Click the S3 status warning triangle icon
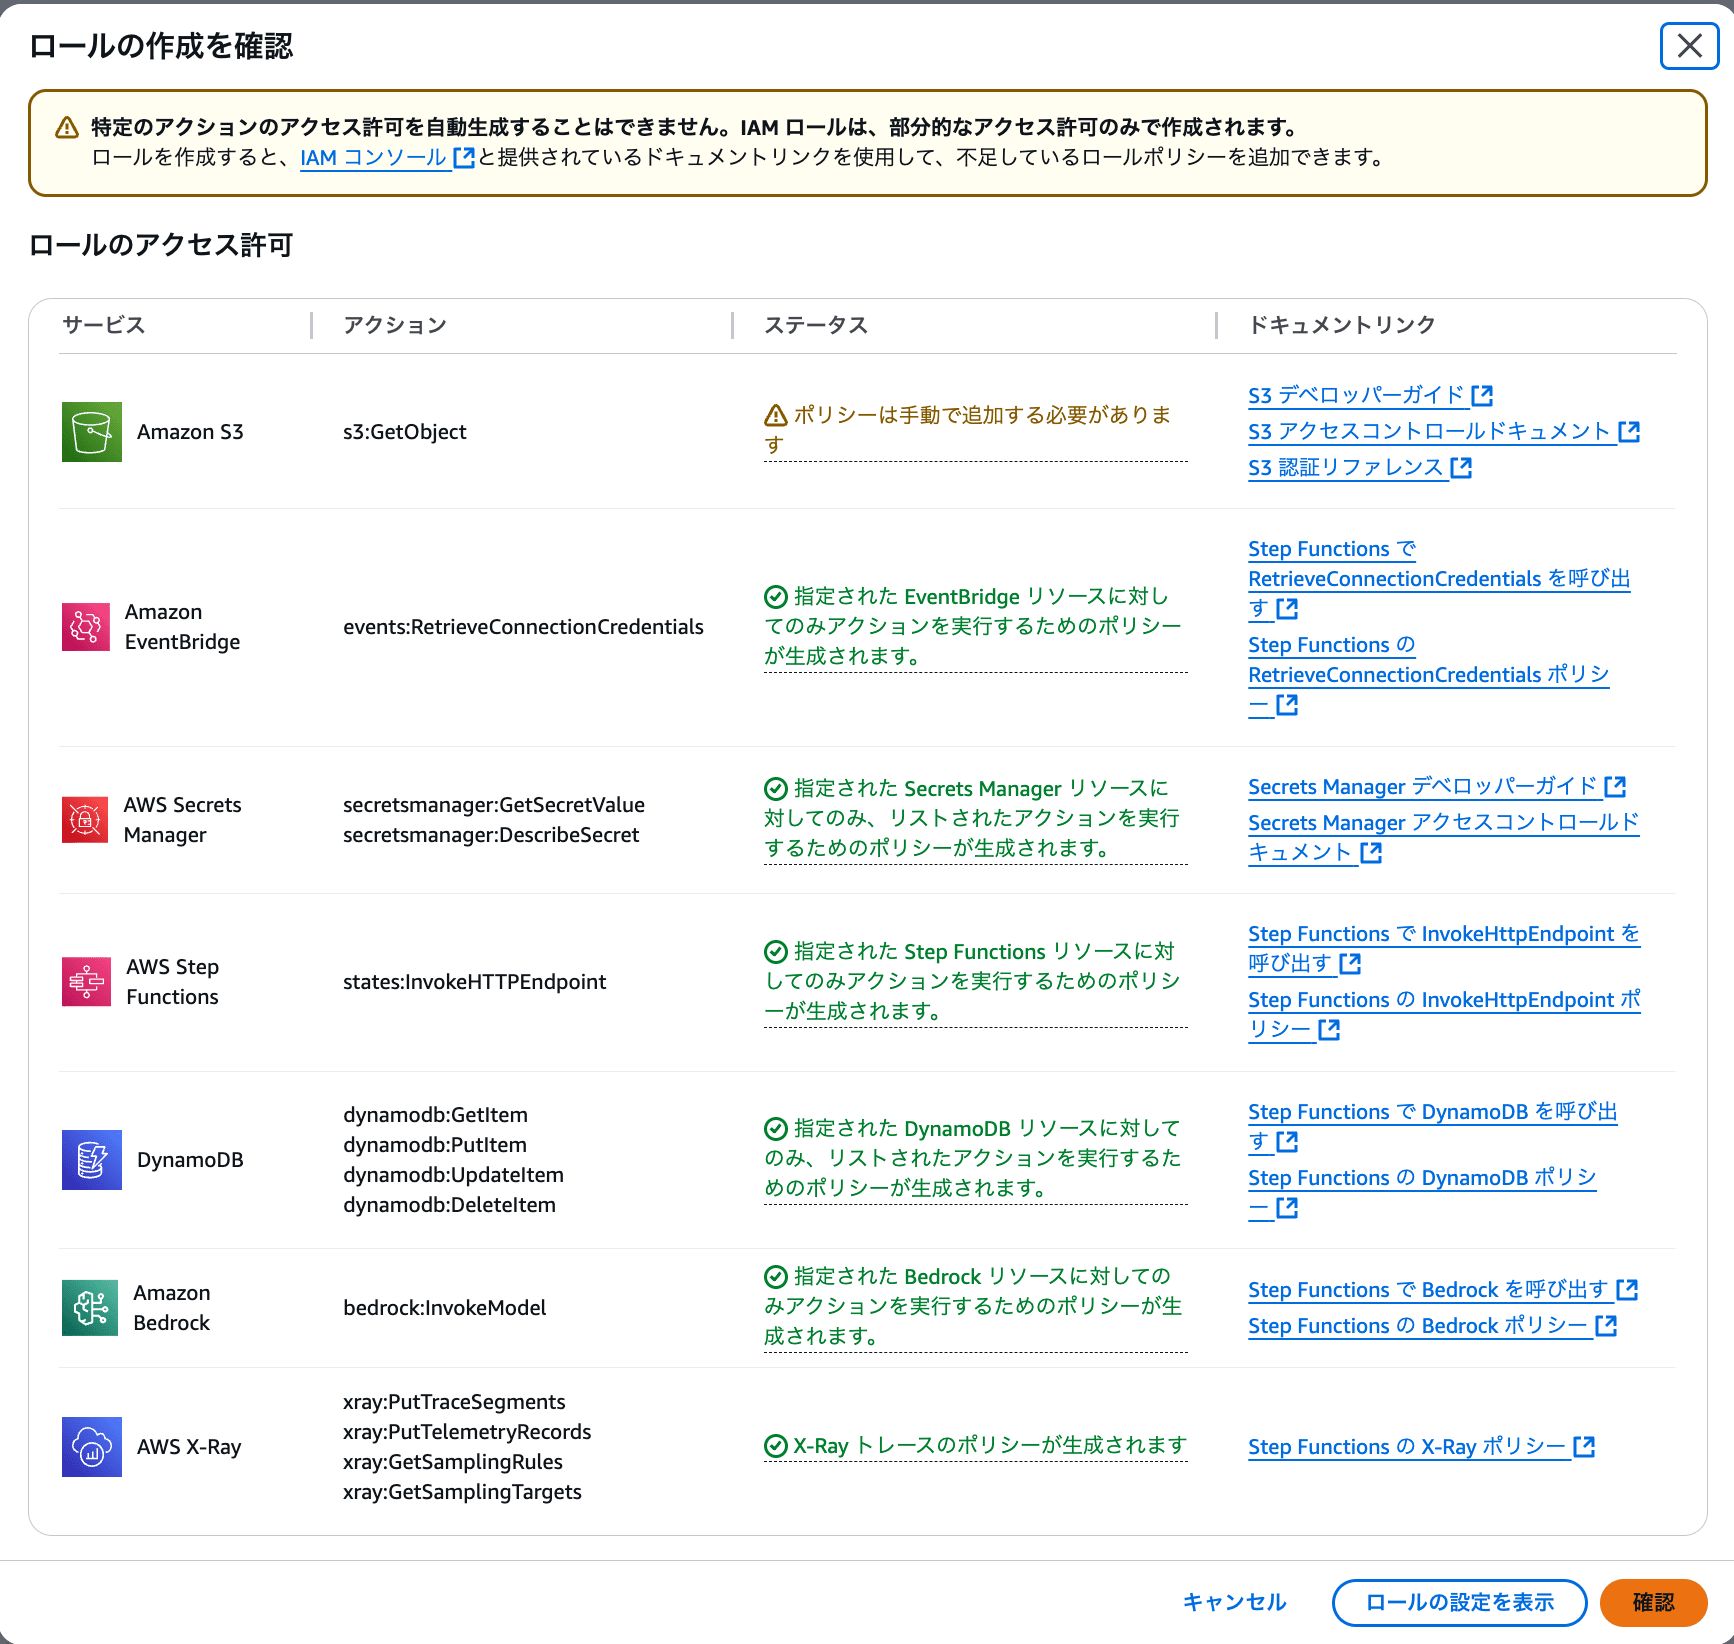 pyautogui.click(x=776, y=415)
